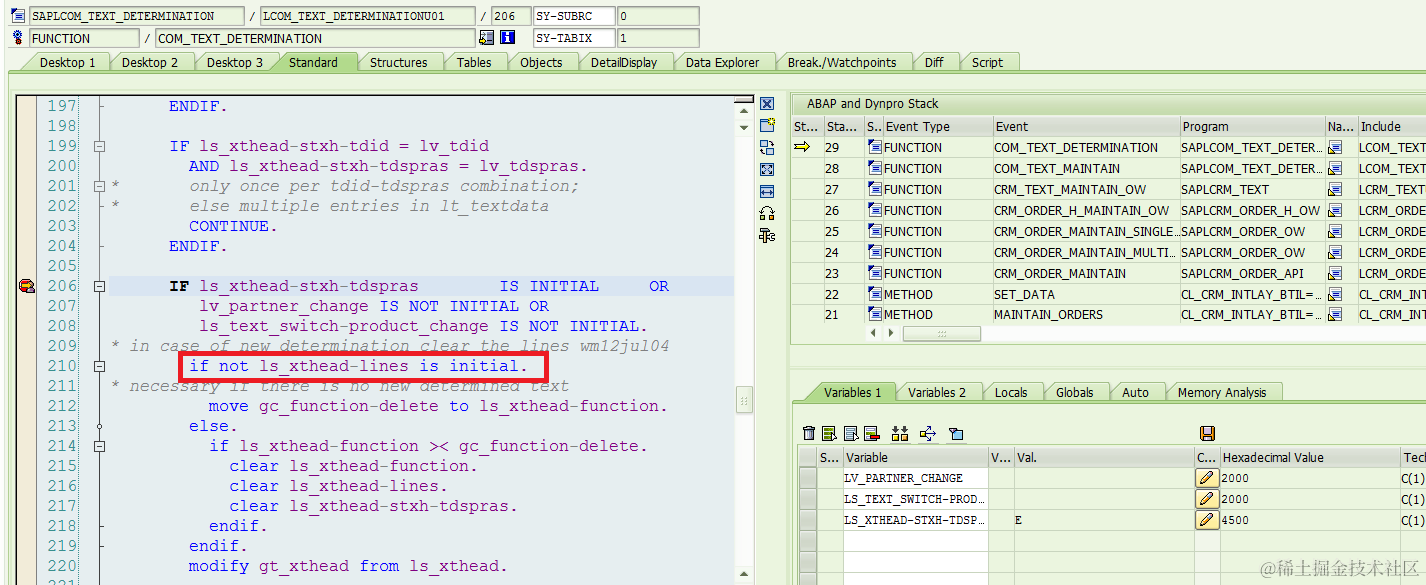This screenshot has height=585, width=1426.
Task: Open the Data Explorer tab
Action: [722, 62]
